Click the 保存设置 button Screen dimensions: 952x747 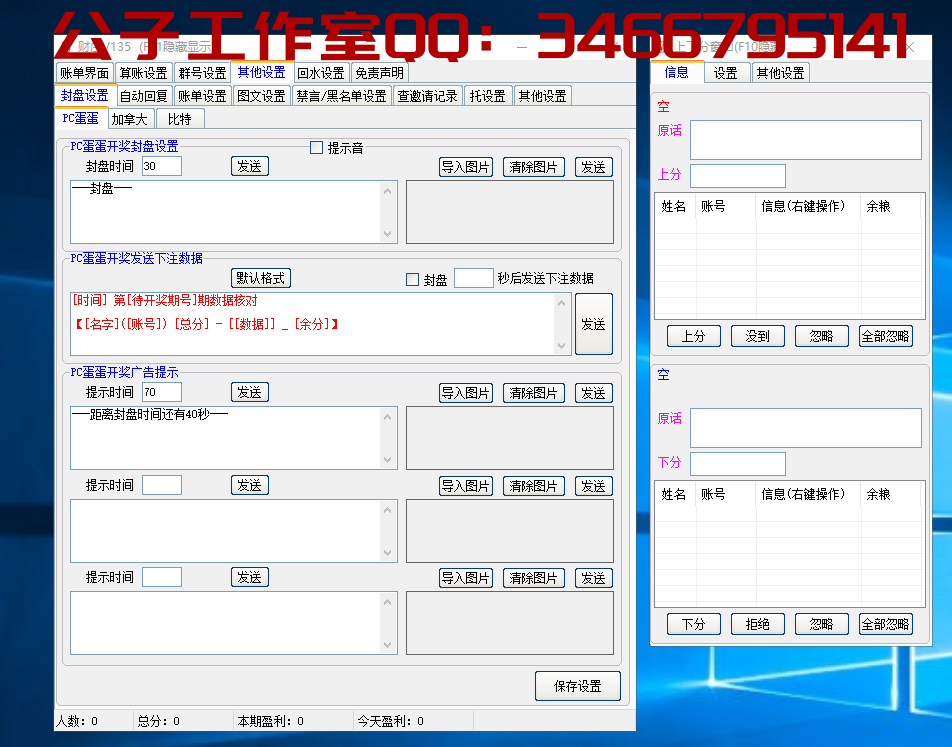click(x=577, y=686)
